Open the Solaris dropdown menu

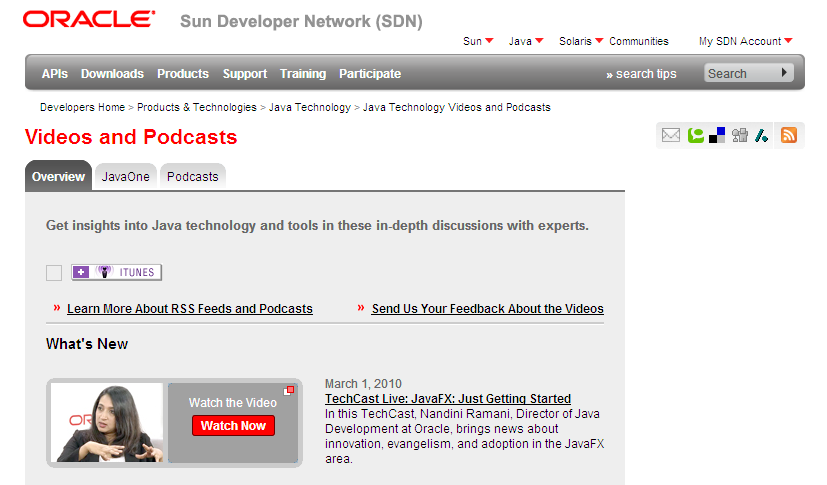pos(580,41)
